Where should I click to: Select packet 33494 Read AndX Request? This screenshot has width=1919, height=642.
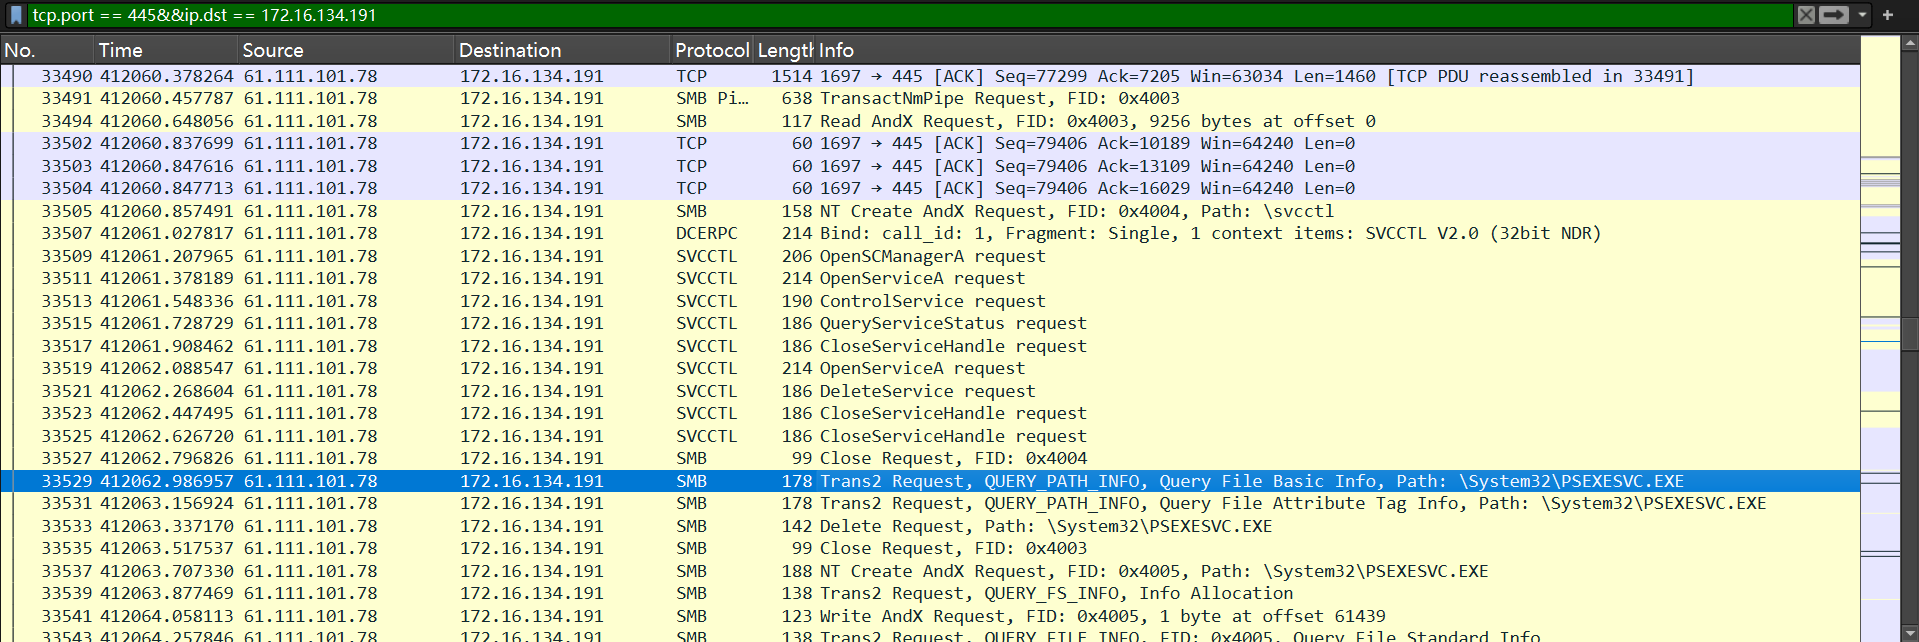[930, 121]
